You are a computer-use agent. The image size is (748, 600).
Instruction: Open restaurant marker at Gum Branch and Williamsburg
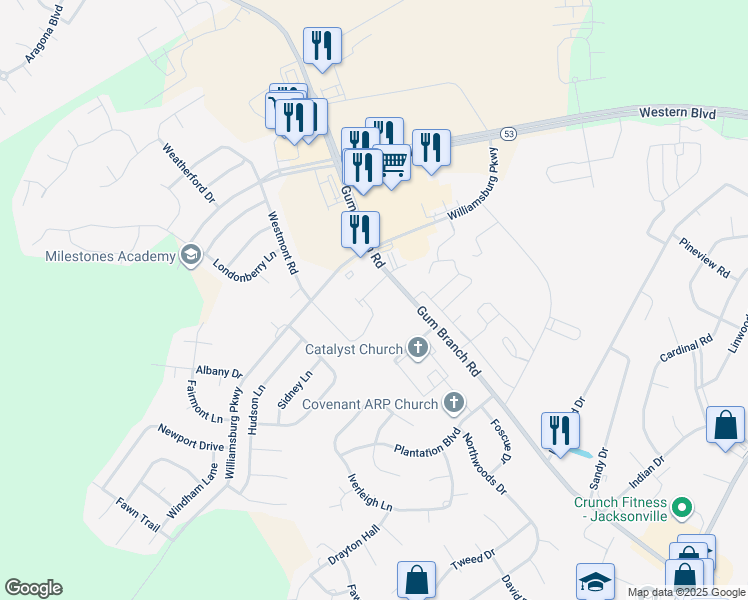coord(361,231)
